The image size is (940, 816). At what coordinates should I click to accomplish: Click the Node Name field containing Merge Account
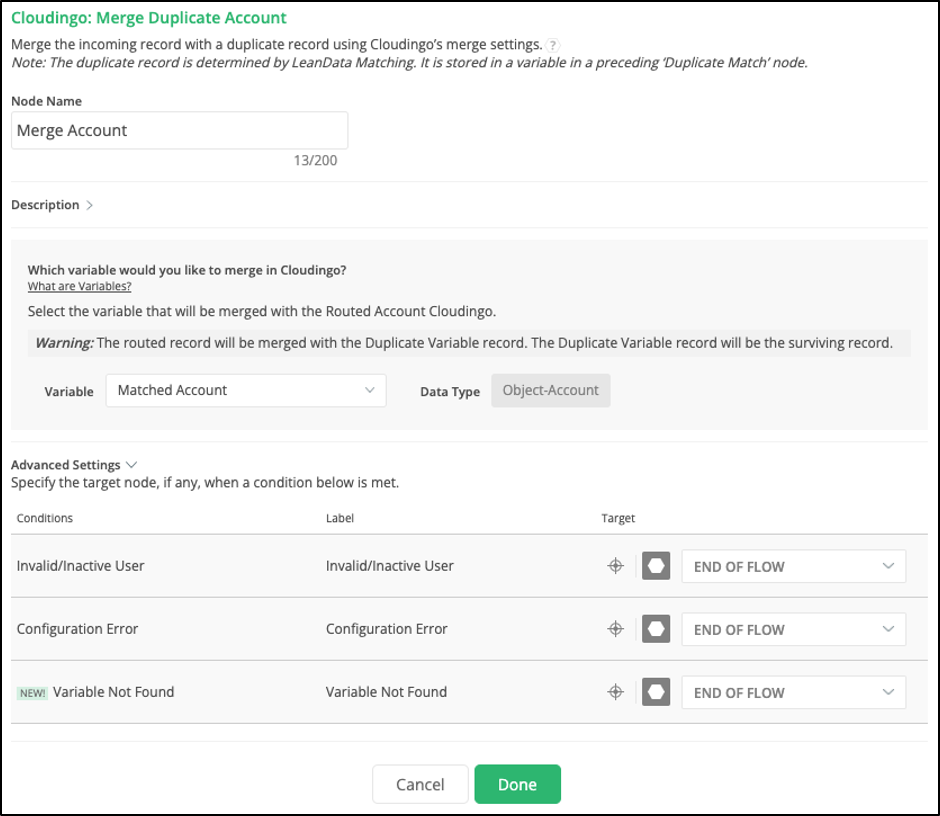click(x=179, y=130)
